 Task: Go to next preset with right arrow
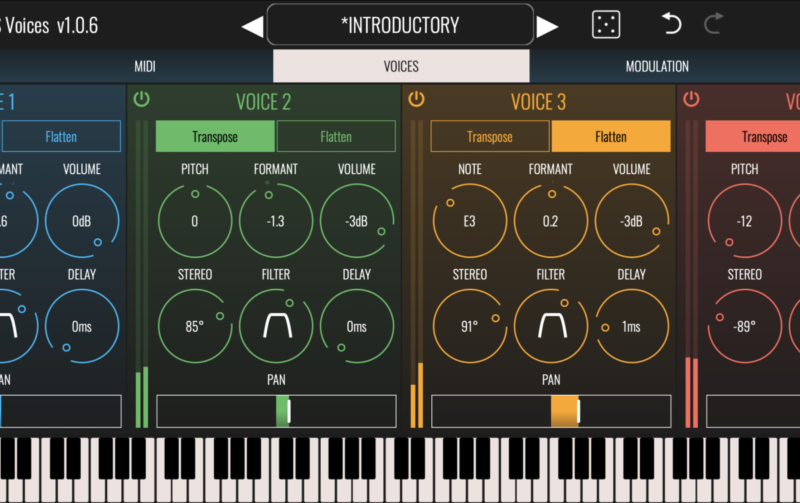tap(547, 26)
